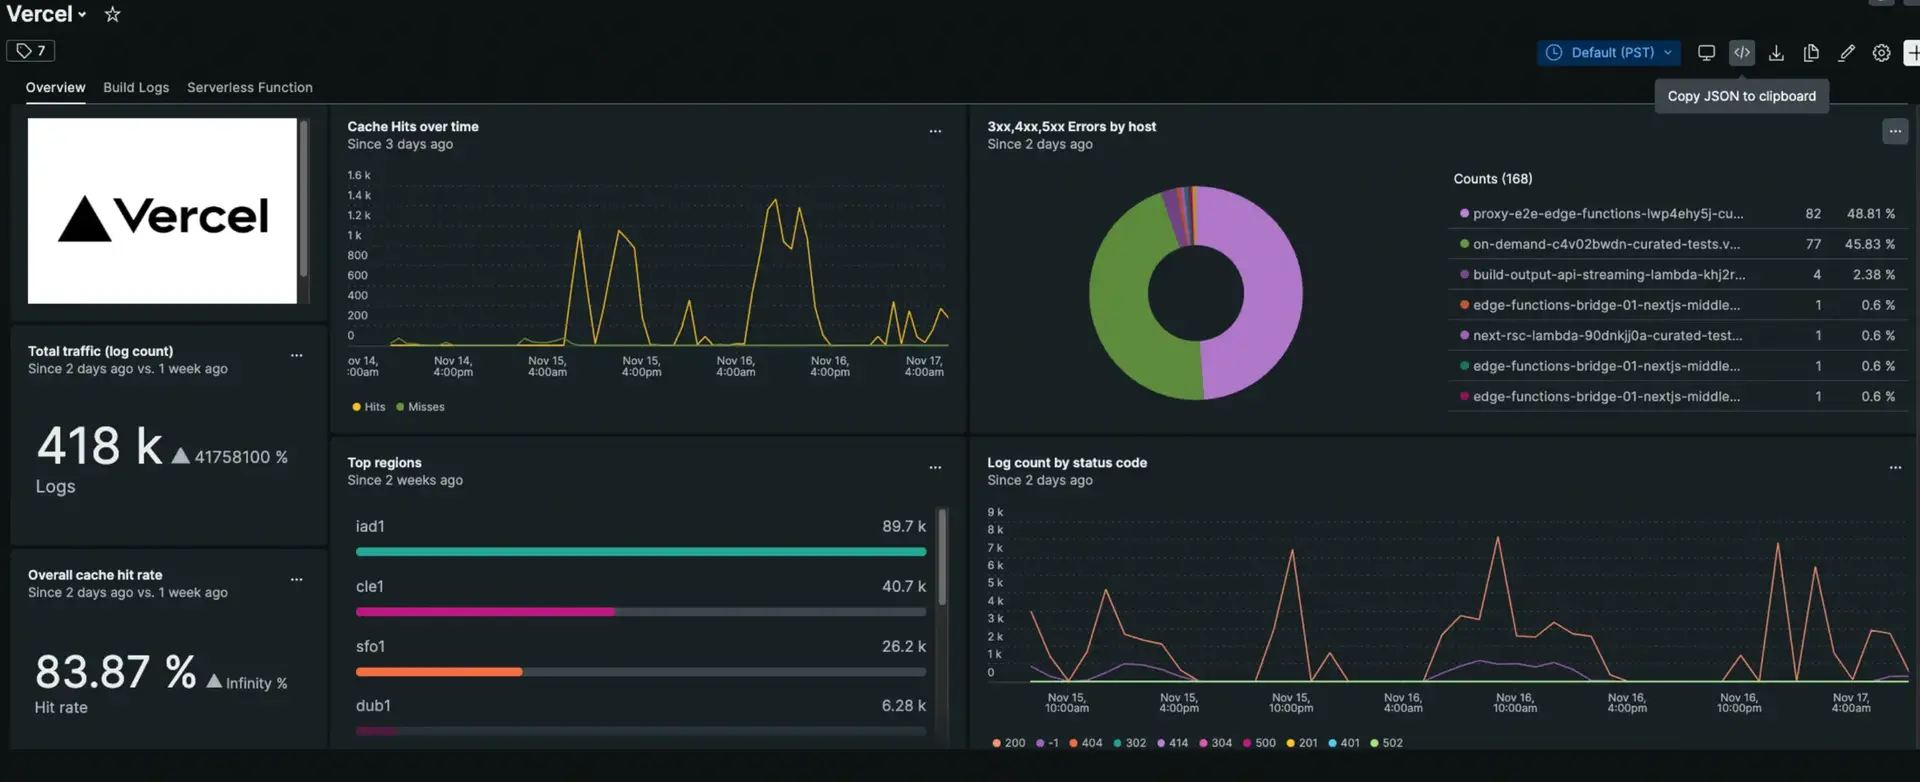Image resolution: width=1920 pixels, height=782 pixels.
Task: Open dashboard settings gear icon
Action: (1881, 53)
